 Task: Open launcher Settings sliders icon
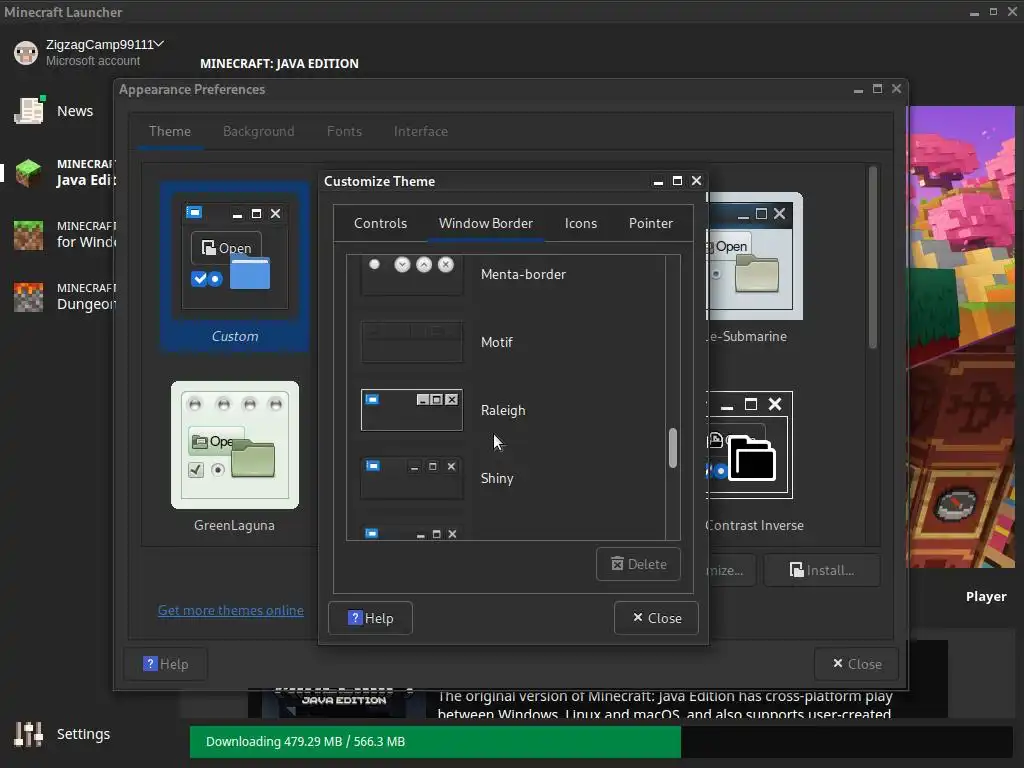click(28, 734)
